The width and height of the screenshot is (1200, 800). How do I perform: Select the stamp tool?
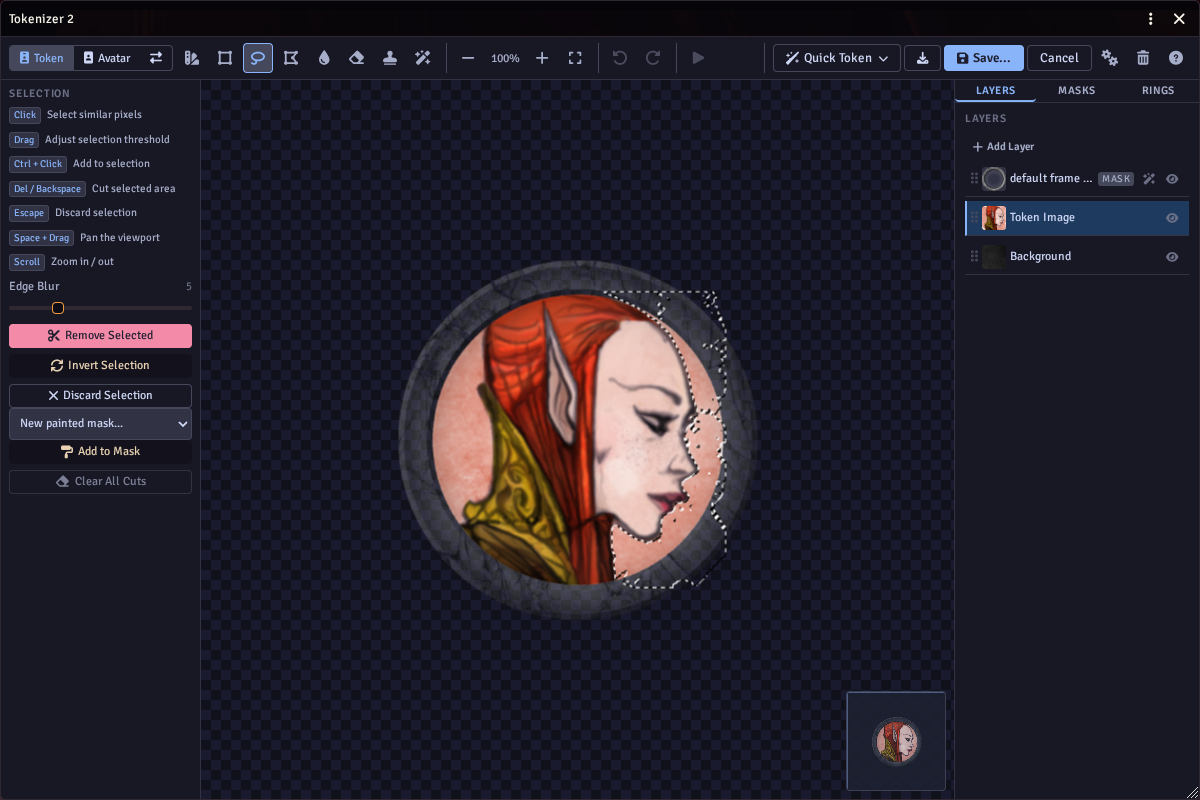click(390, 58)
